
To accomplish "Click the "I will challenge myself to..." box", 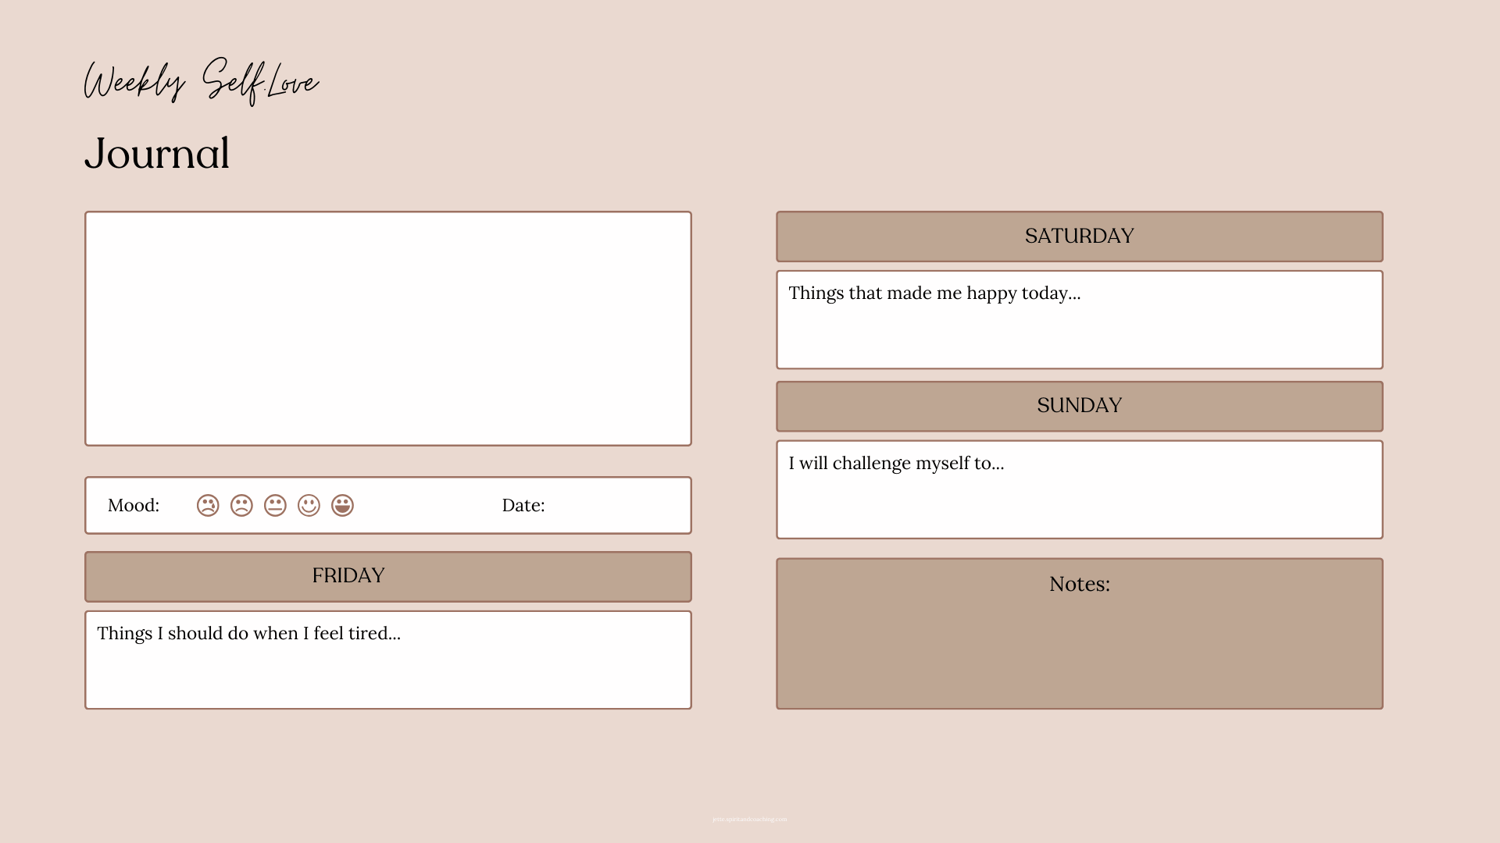I will coord(1079,489).
